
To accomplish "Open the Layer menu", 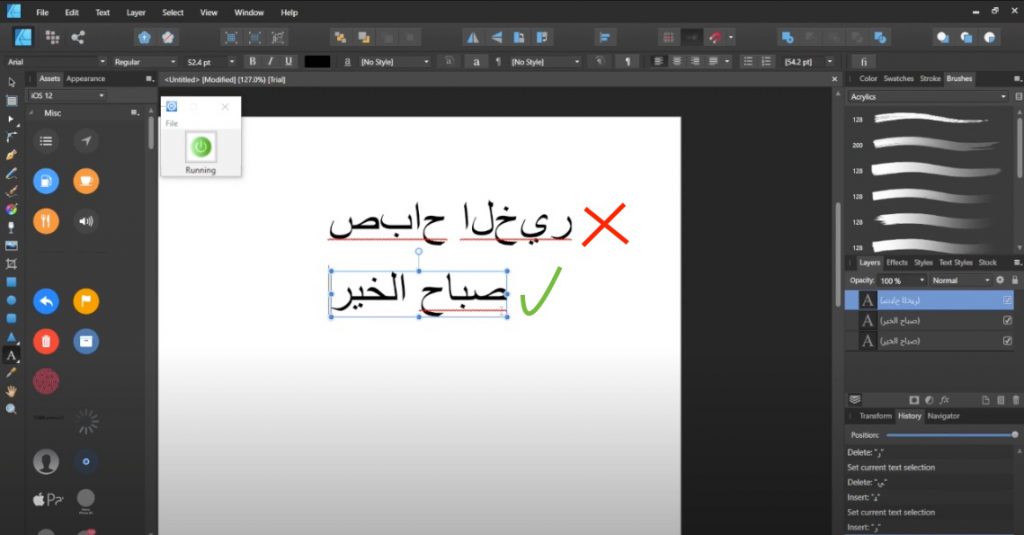I will pos(136,12).
